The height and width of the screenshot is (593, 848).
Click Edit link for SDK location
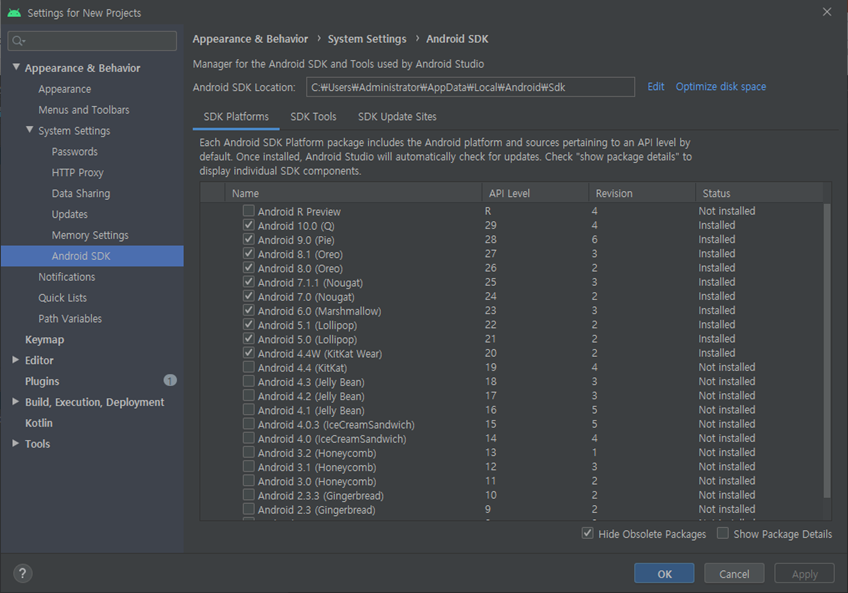pyautogui.click(x=655, y=87)
